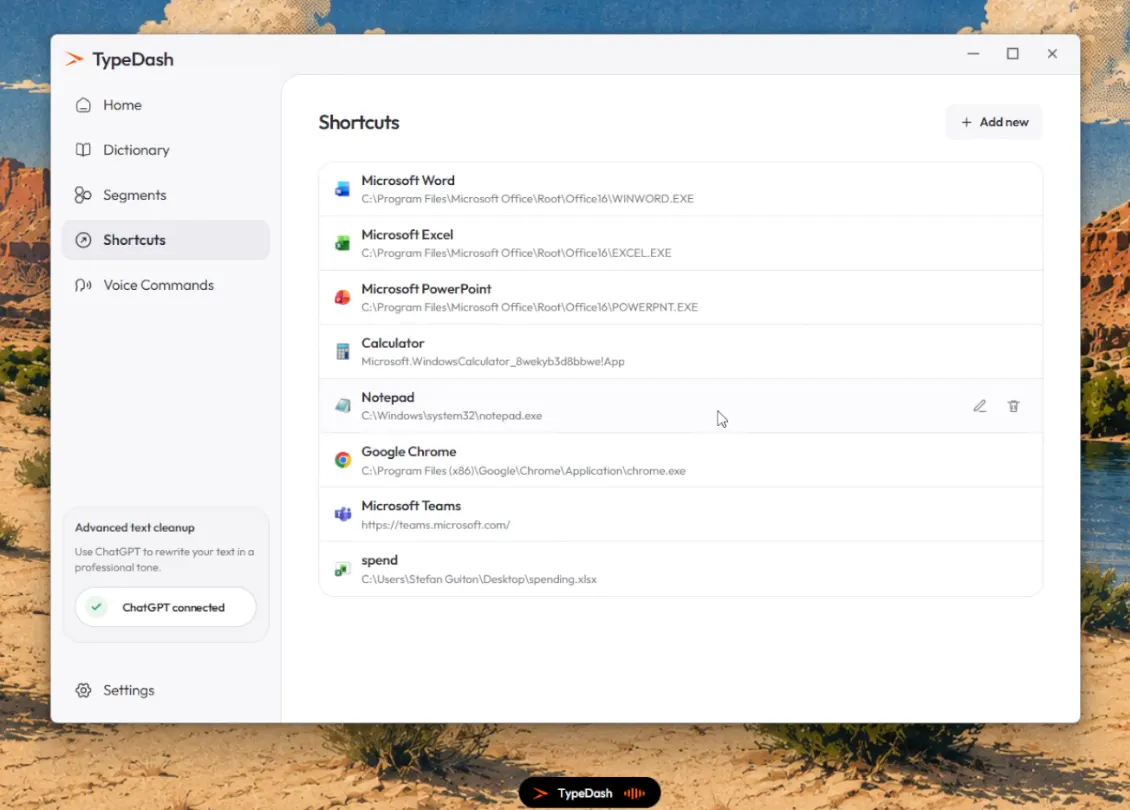
Task: Click the Microsoft Teams app icon
Action: click(342, 514)
